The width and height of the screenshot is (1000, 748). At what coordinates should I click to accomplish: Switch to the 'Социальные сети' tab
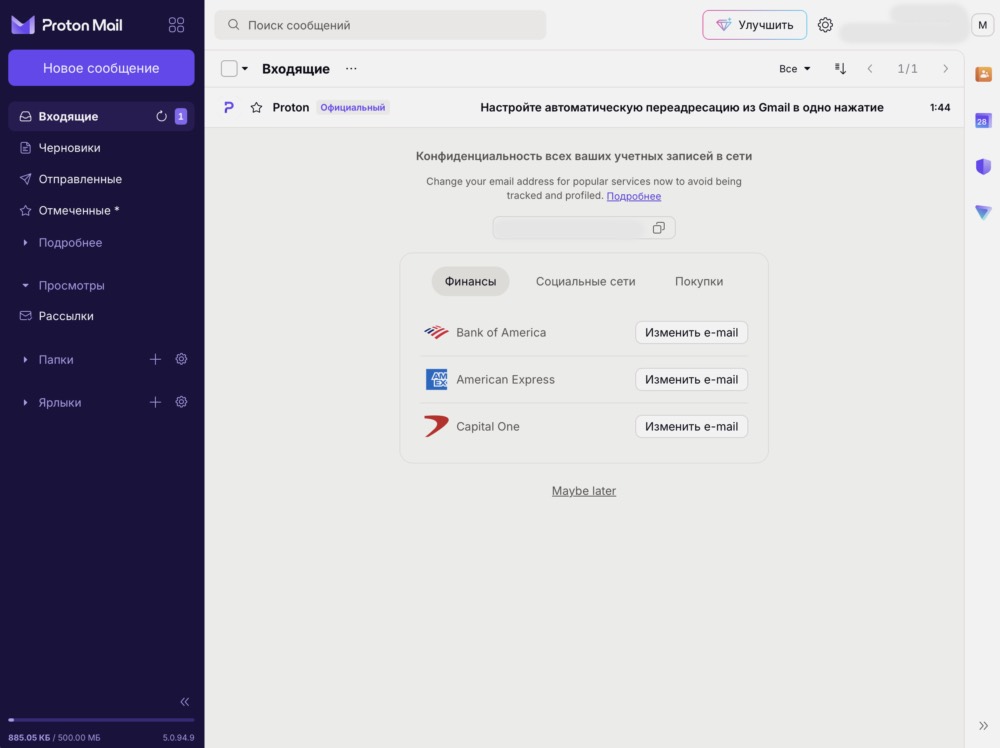pyautogui.click(x=585, y=281)
